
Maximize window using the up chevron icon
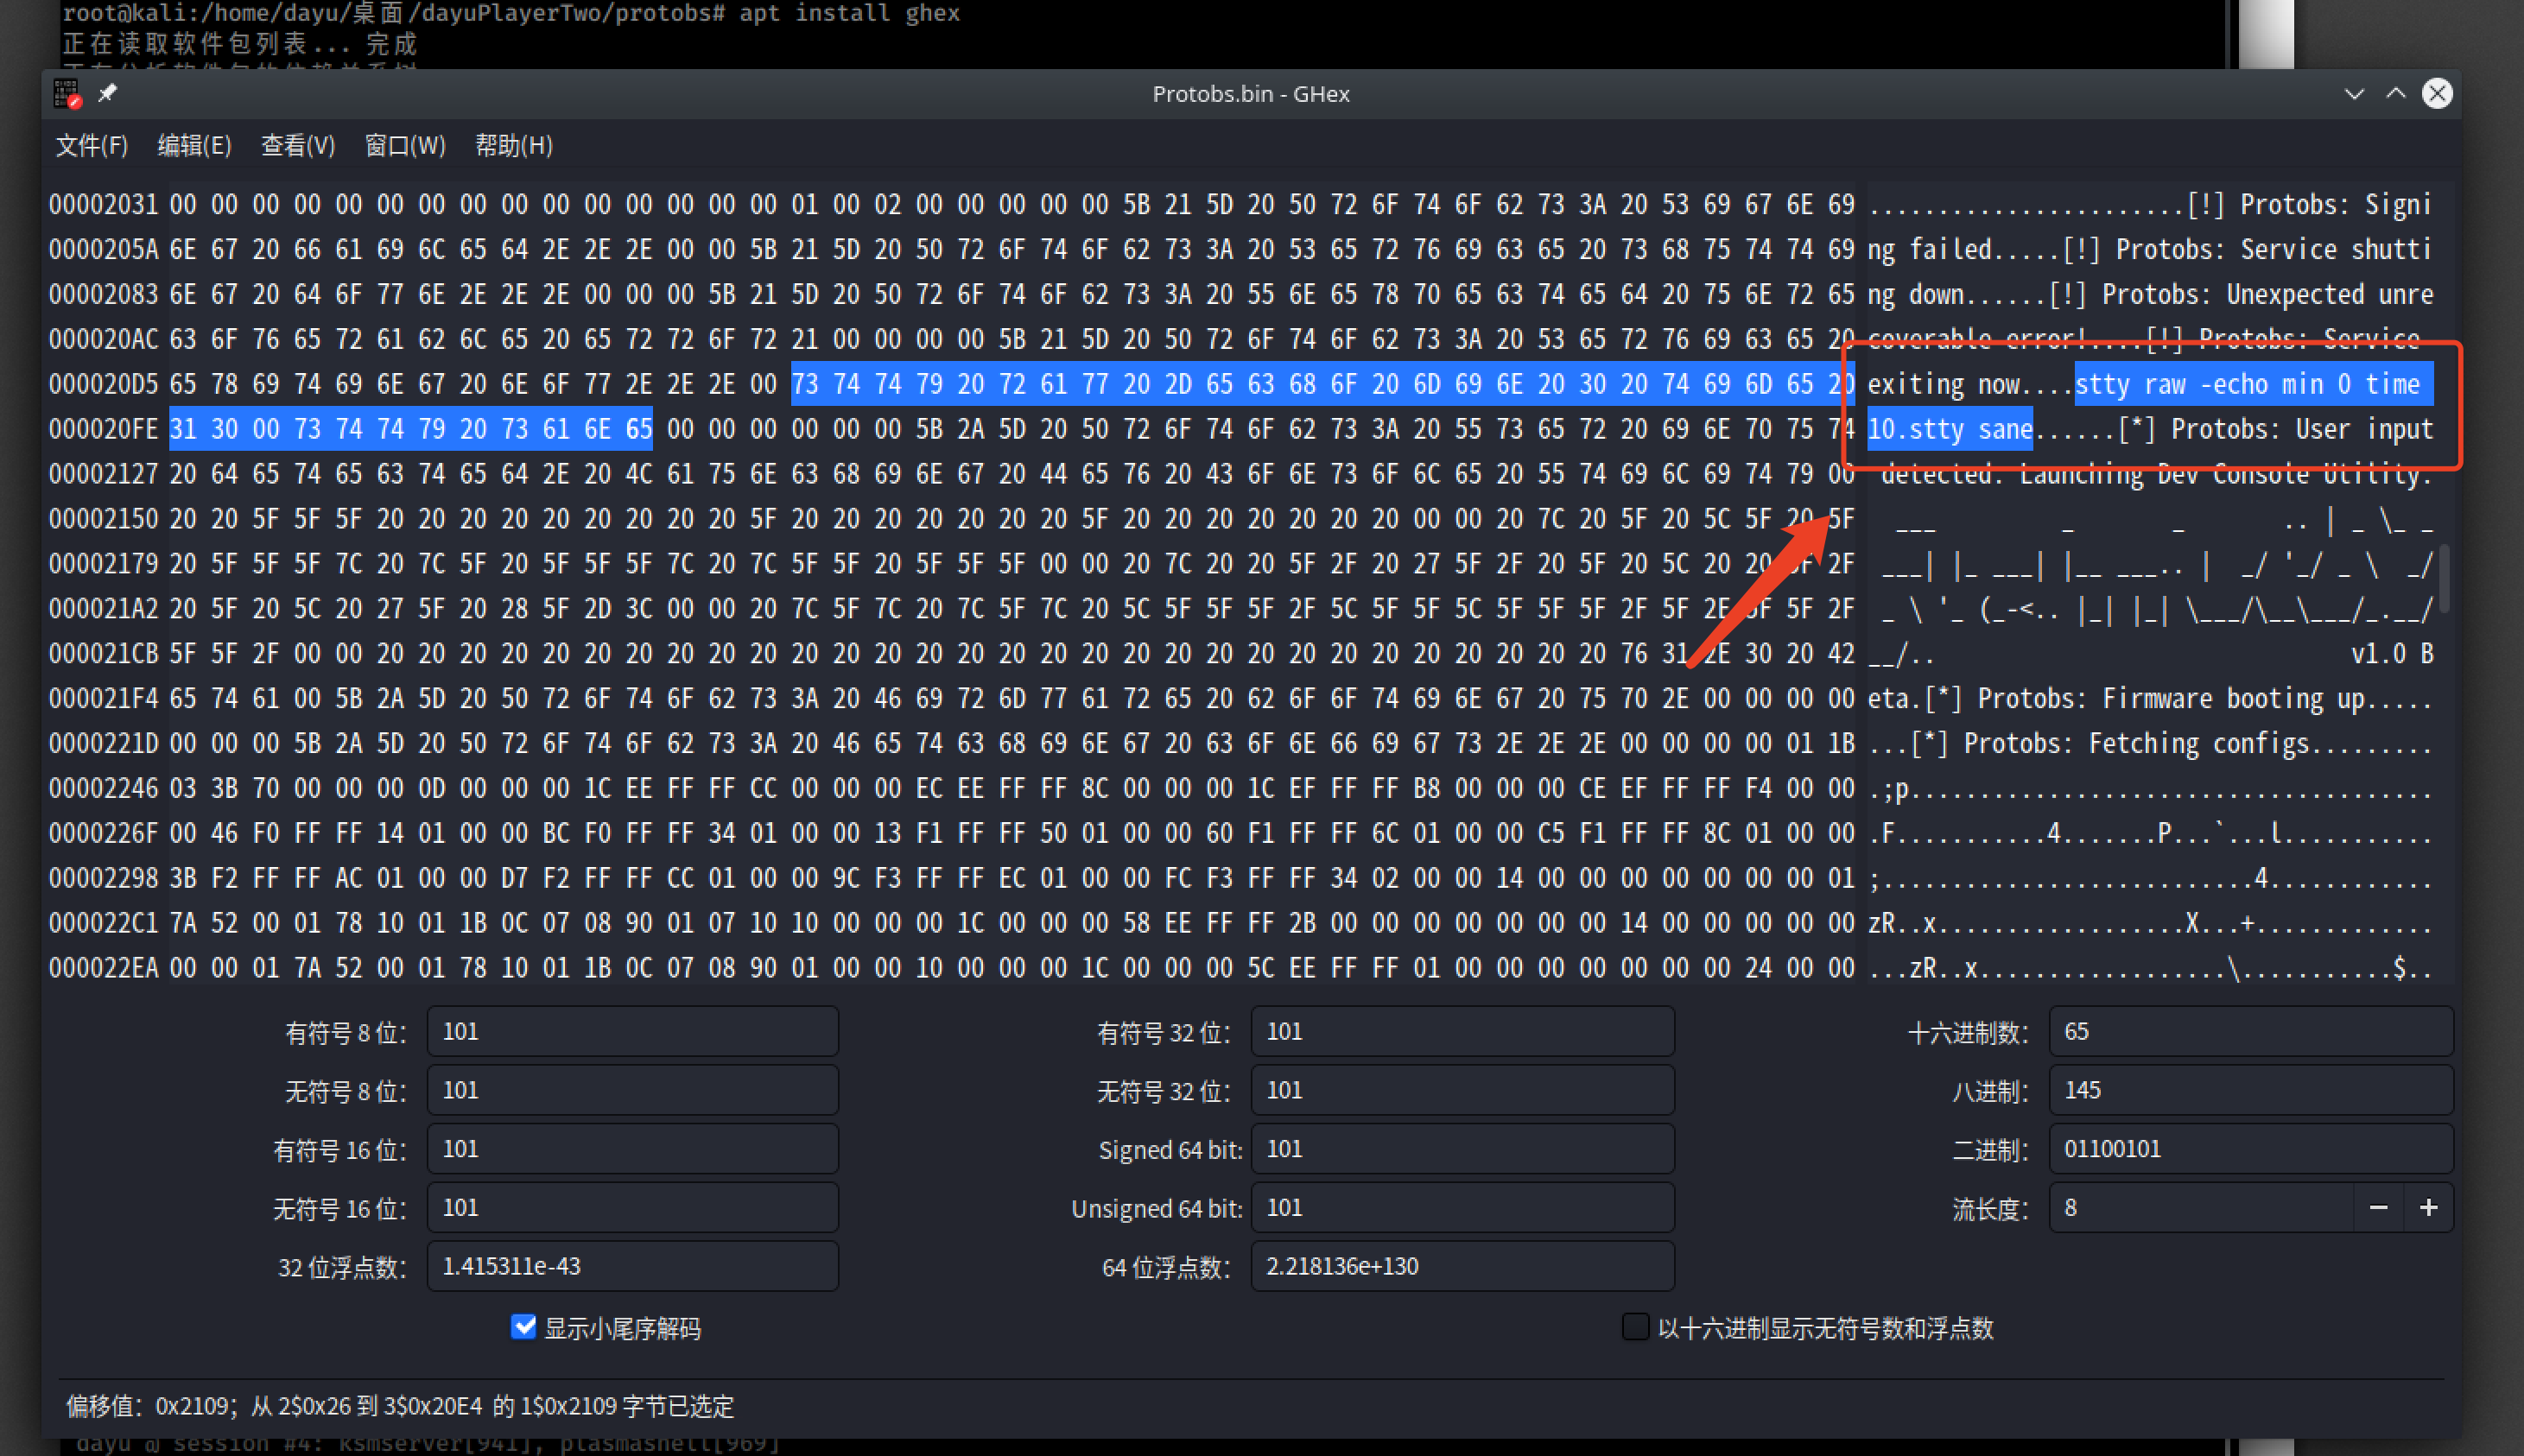pos(2395,94)
